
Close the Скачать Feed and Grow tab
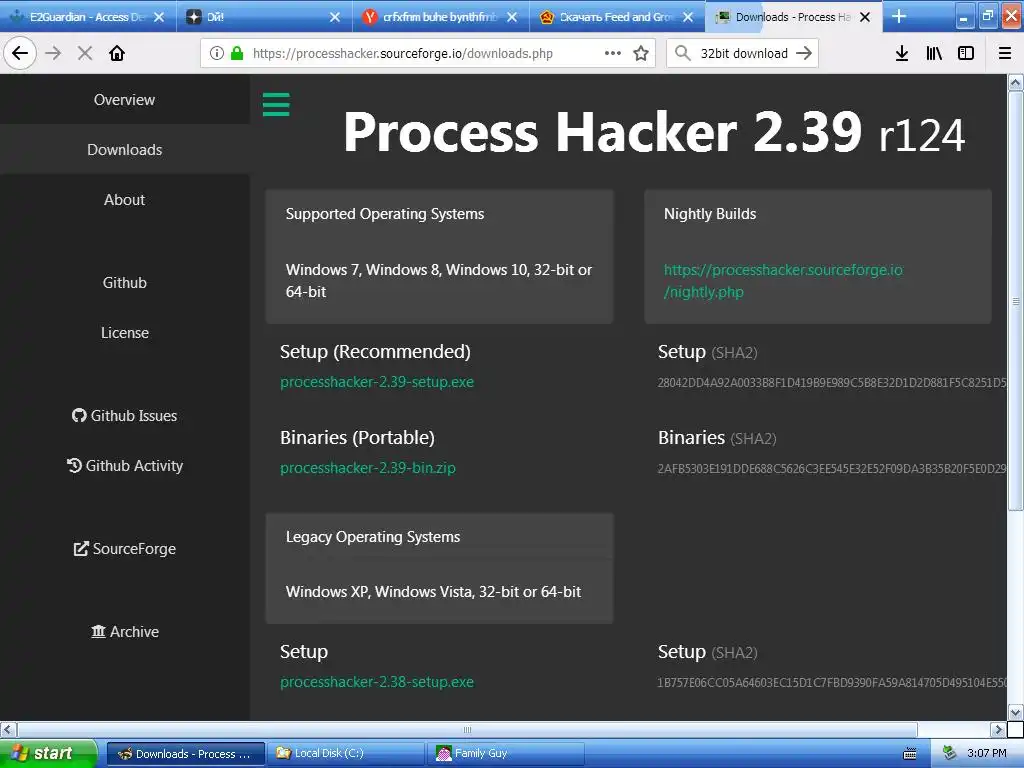point(688,17)
